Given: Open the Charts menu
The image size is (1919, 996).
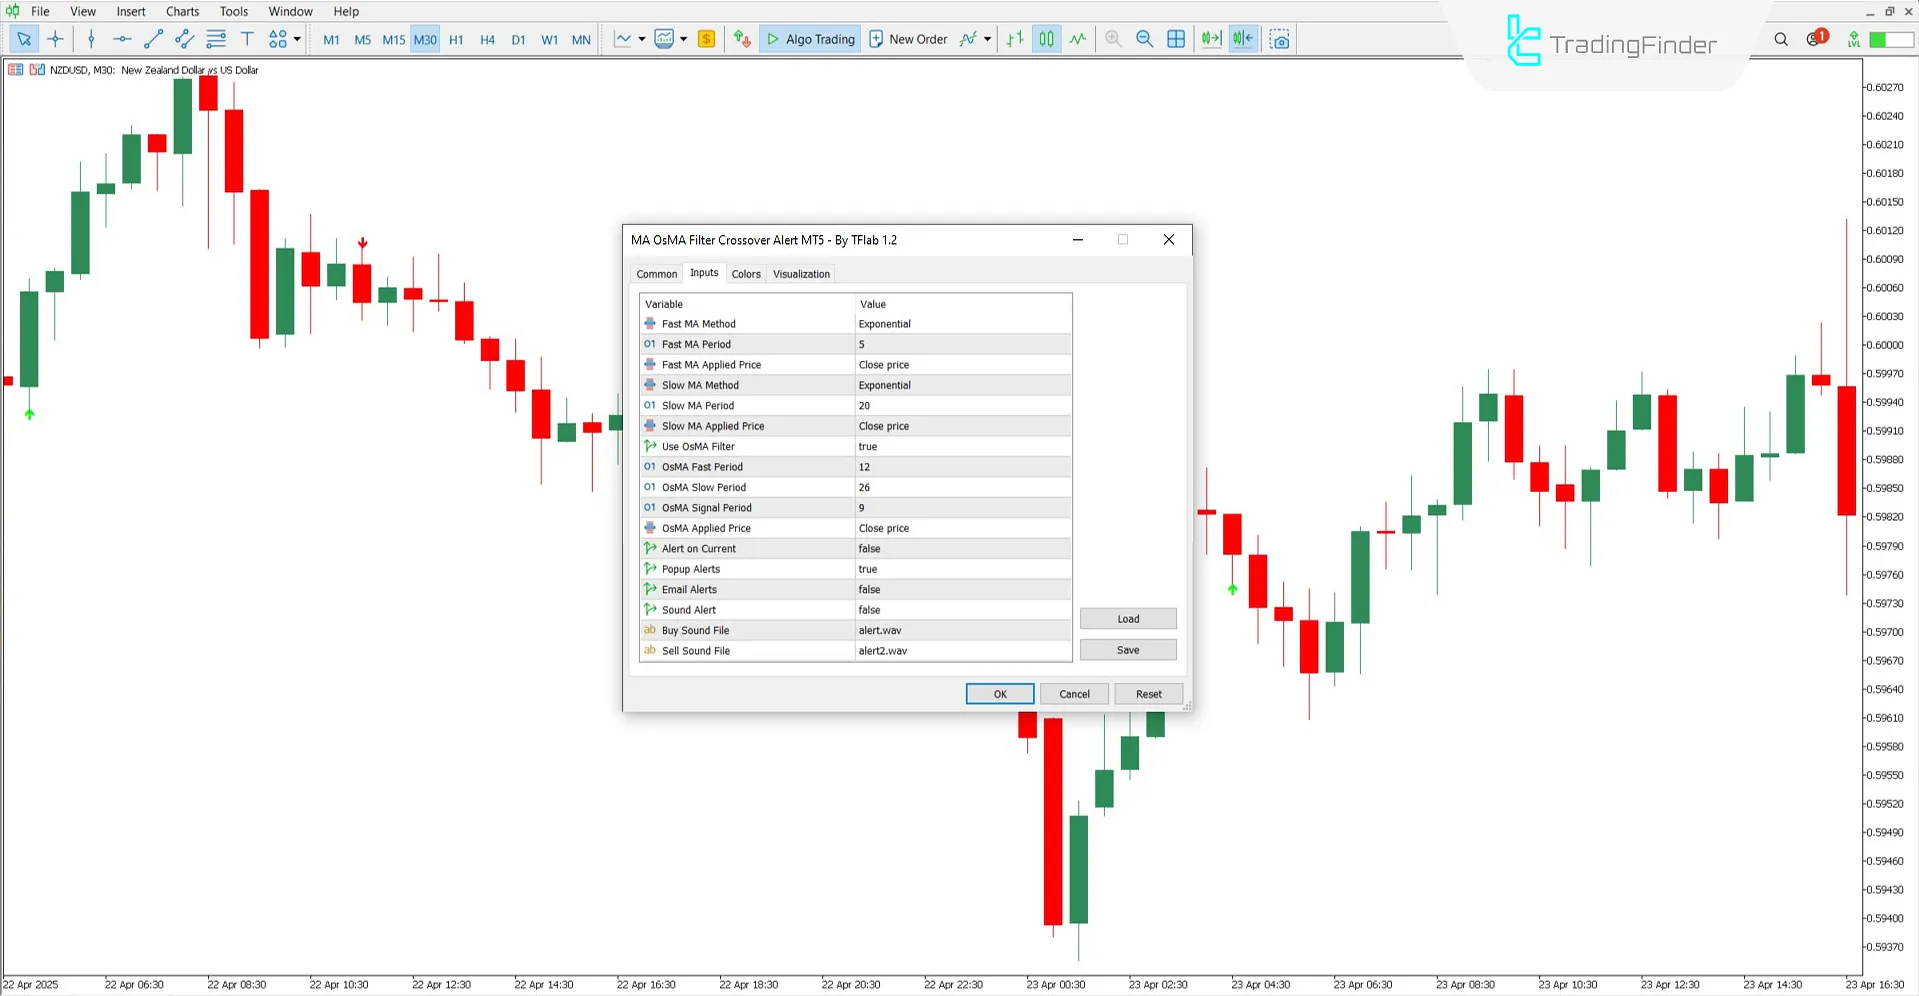Looking at the screenshot, I should point(182,11).
